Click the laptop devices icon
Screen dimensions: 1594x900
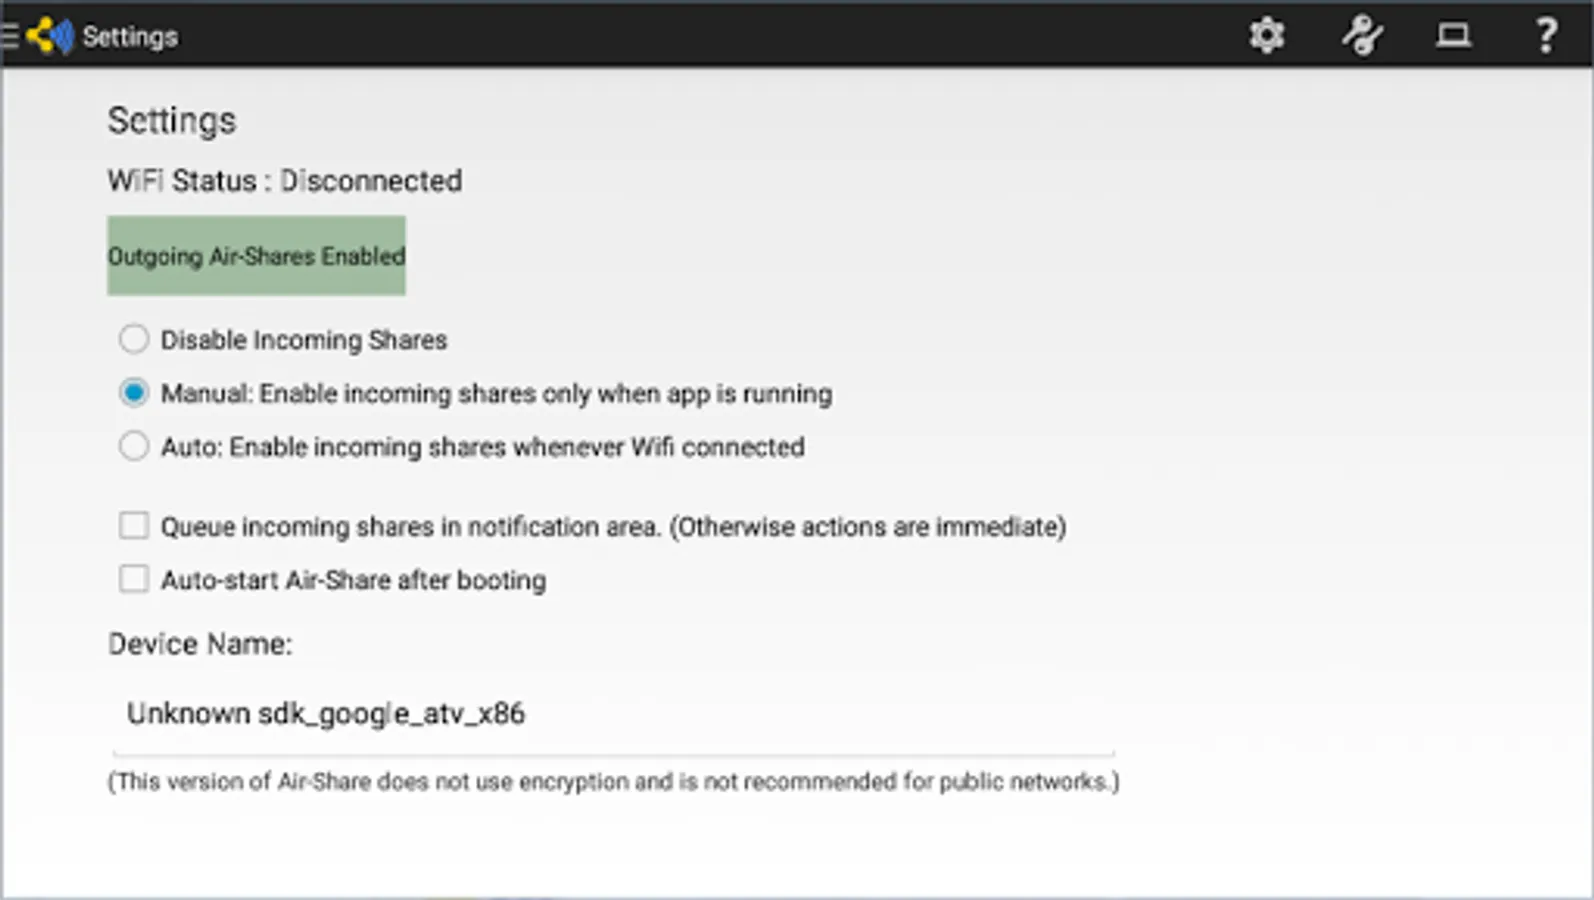[1453, 36]
